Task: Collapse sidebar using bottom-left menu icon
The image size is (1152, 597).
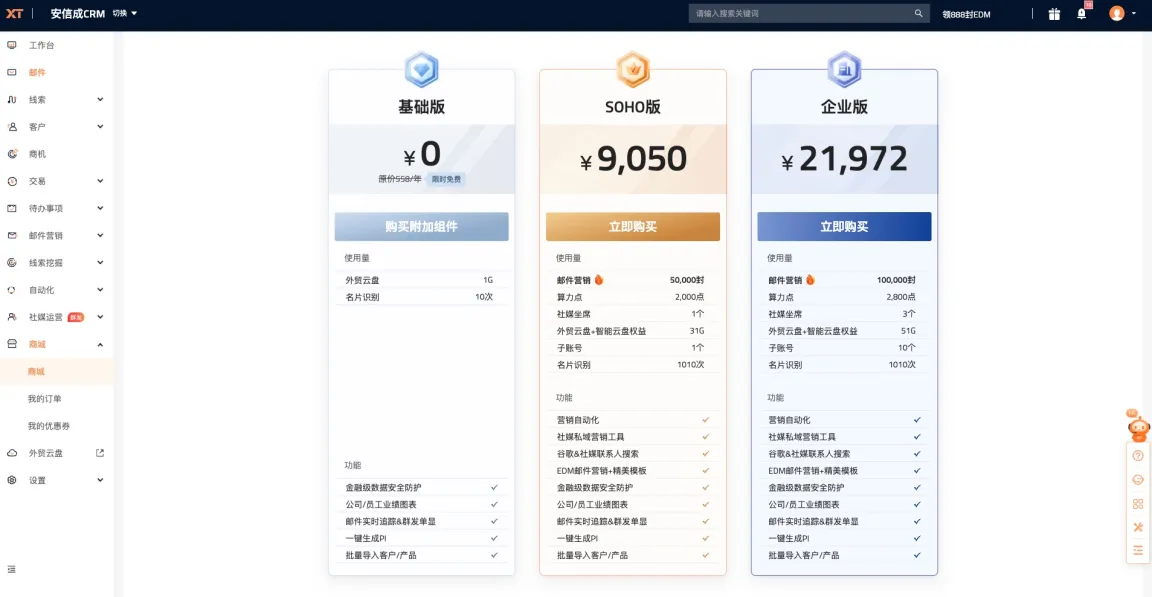Action: coord(12,569)
